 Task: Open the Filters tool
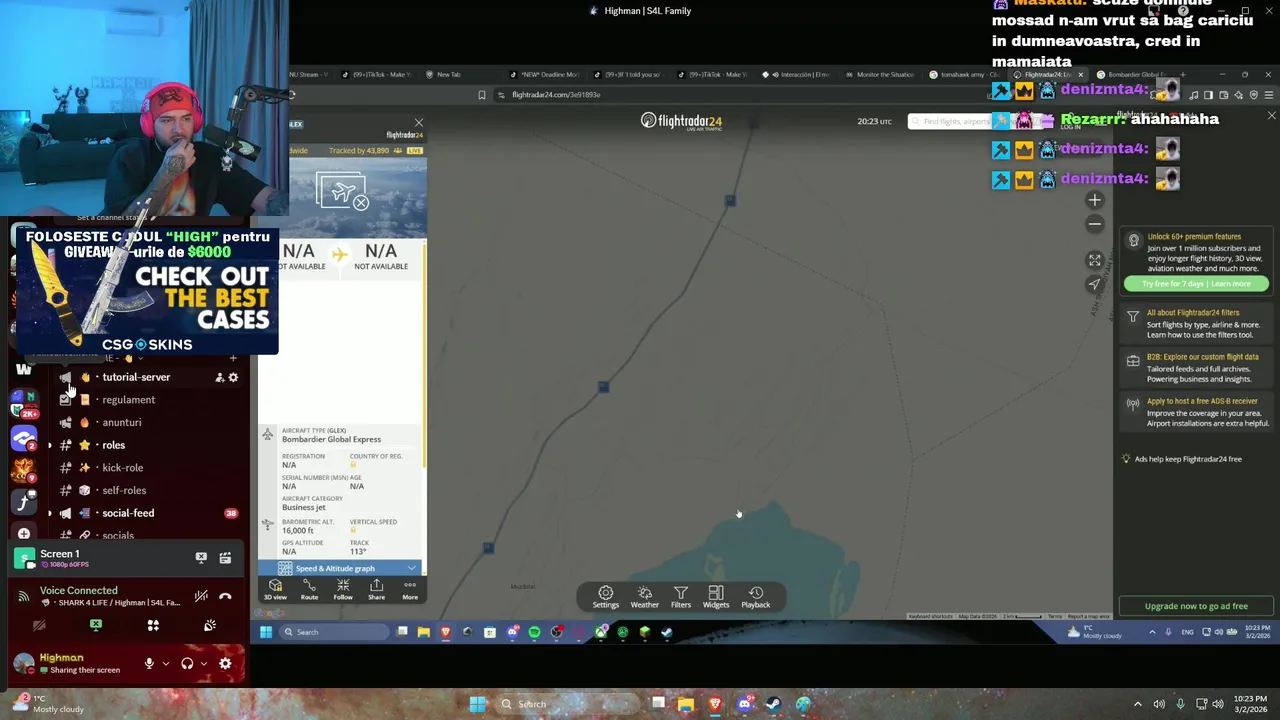[681, 597]
